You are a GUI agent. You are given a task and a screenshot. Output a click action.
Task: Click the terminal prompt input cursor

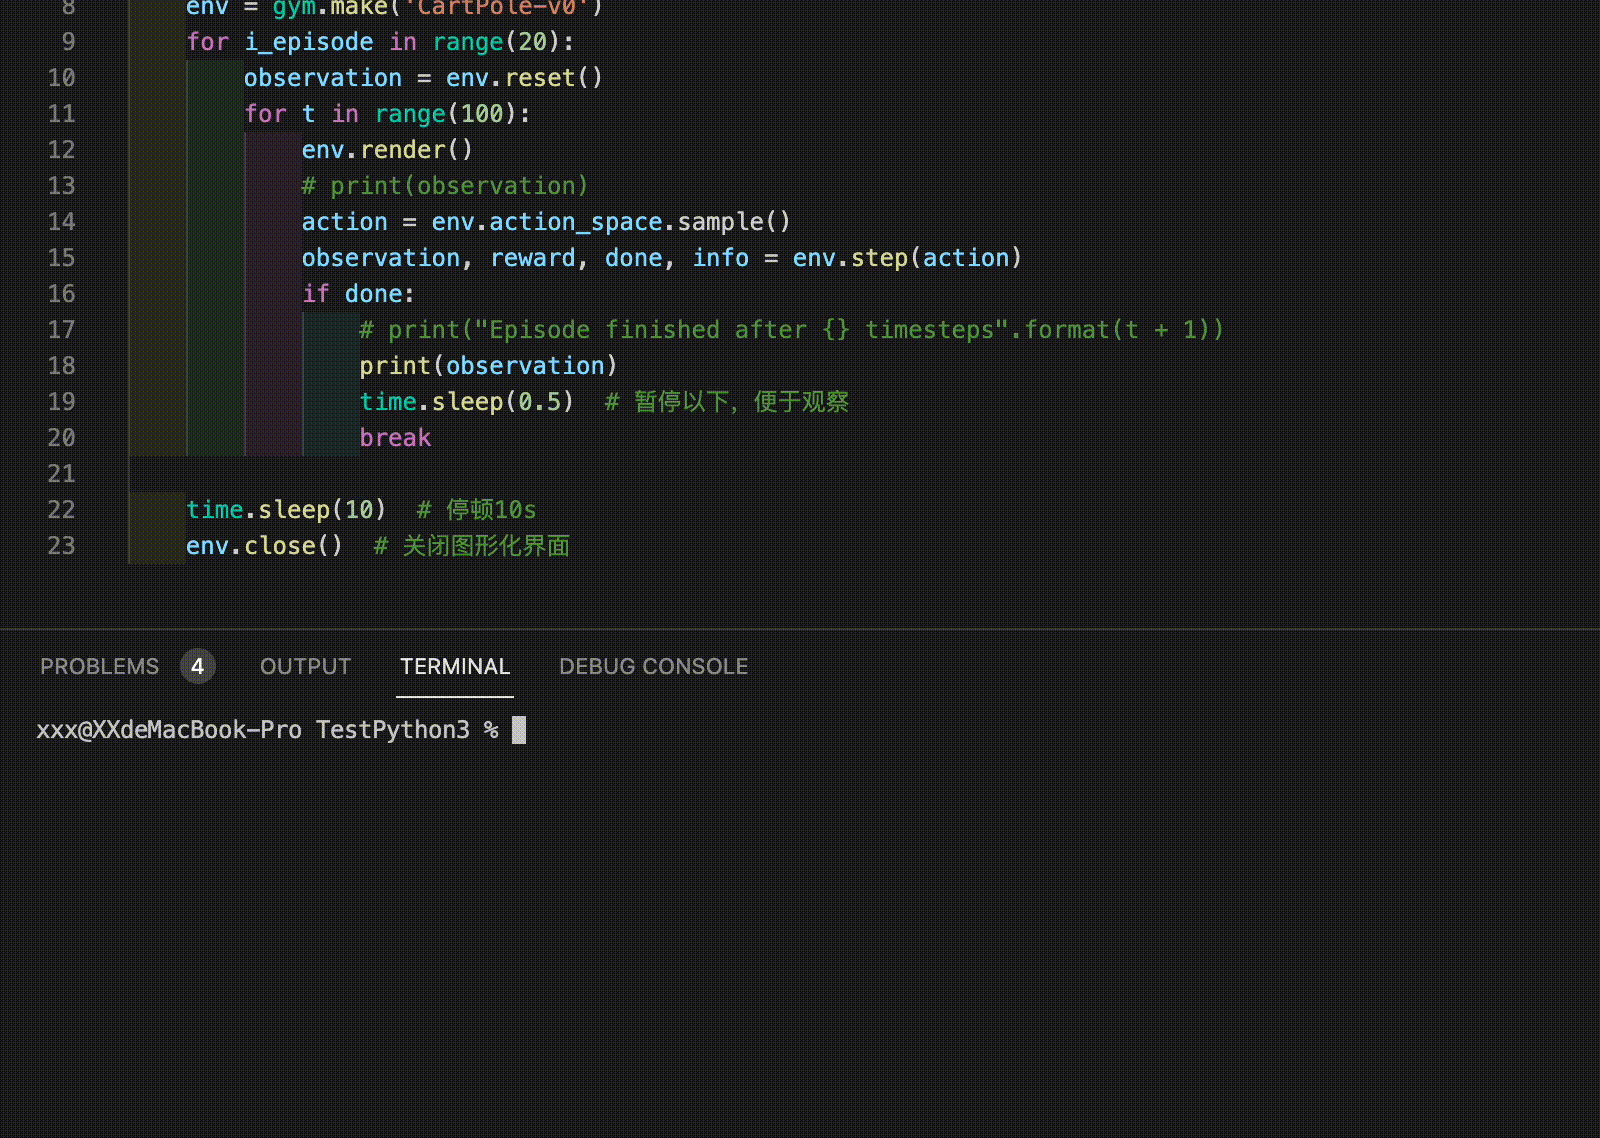[x=519, y=730]
